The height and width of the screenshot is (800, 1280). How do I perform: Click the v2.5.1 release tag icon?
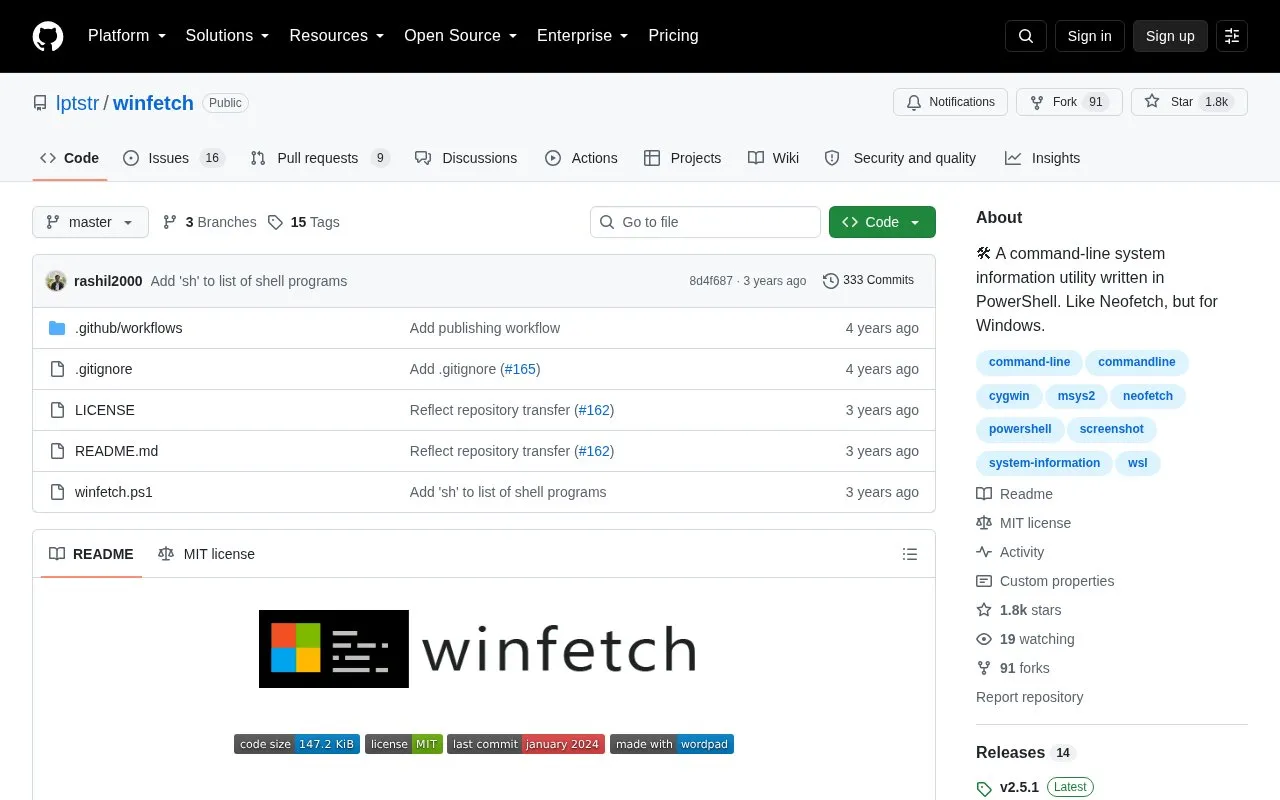tap(984, 788)
